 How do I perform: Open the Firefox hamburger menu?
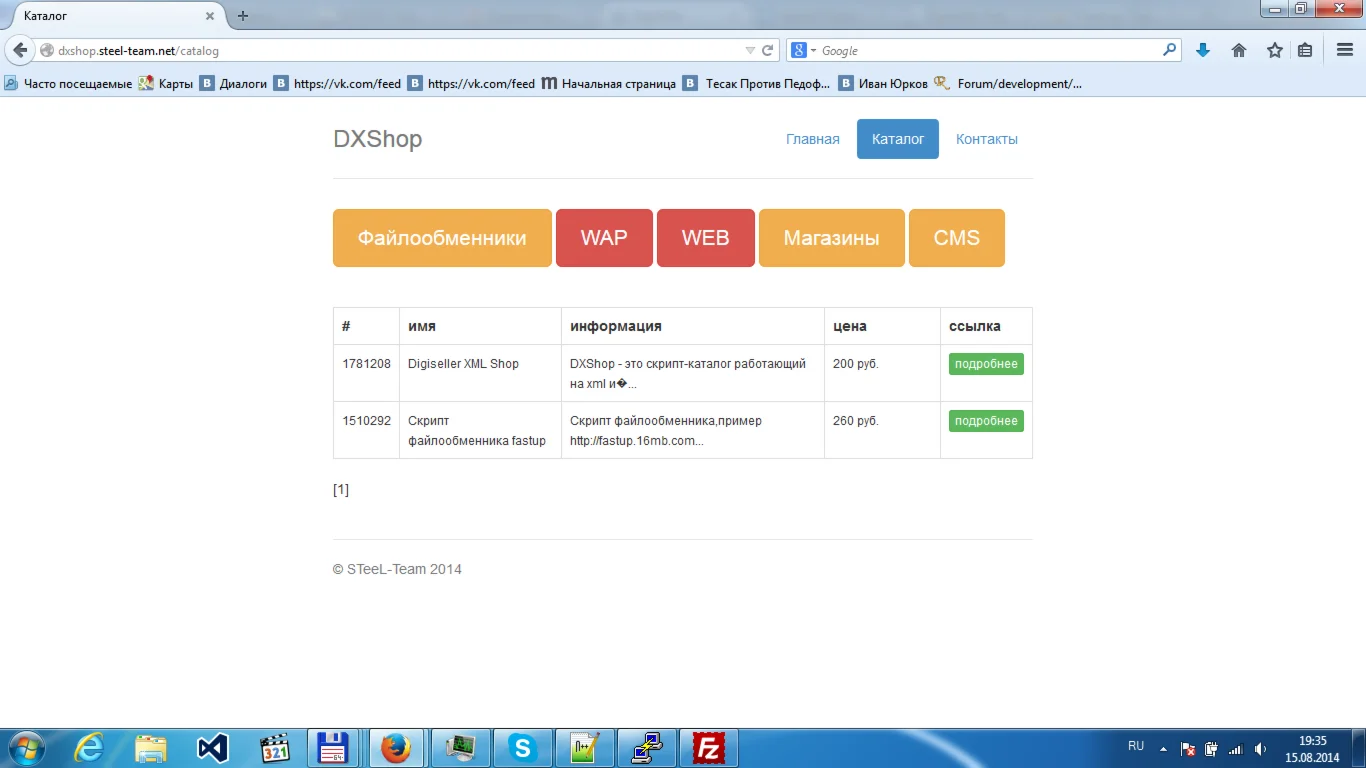(1343, 49)
